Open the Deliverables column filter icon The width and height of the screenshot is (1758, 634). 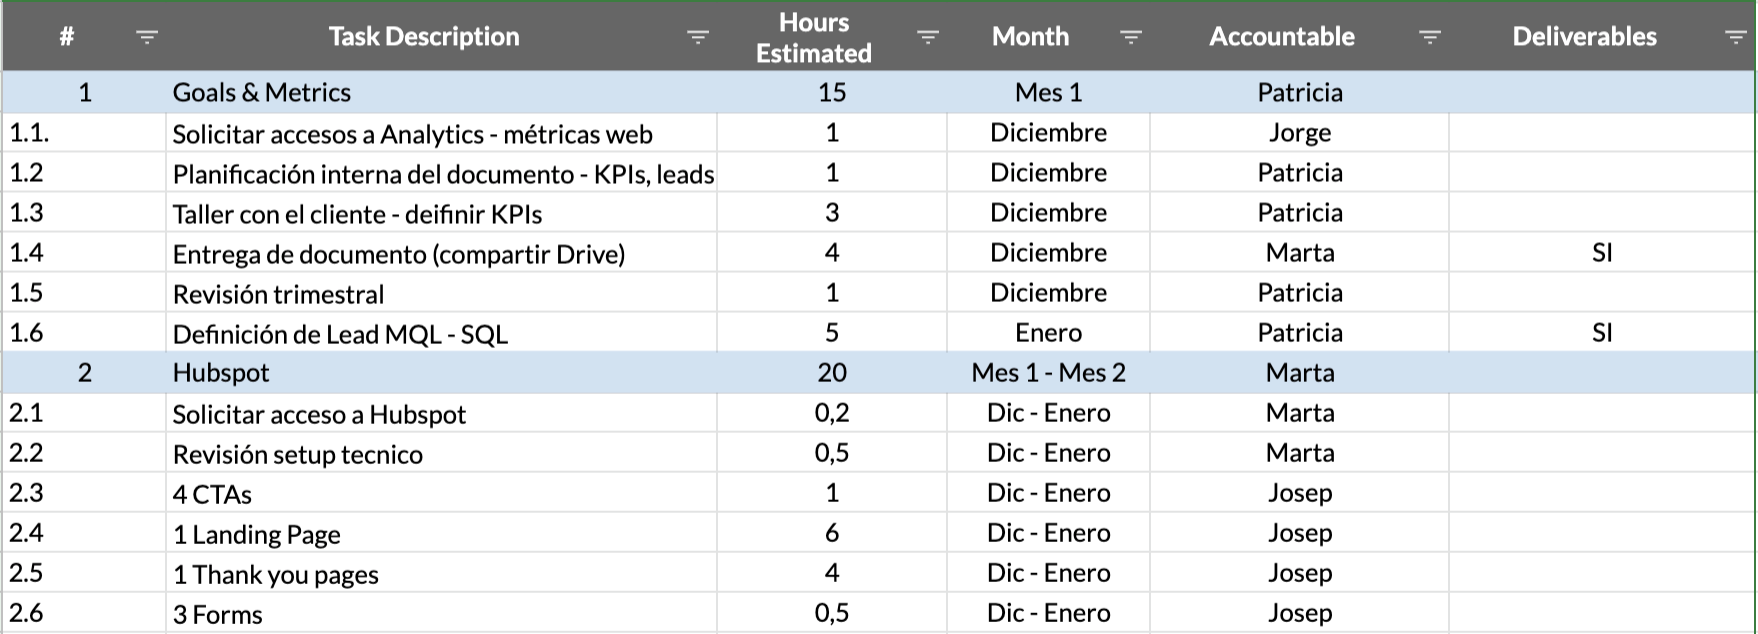coord(1735,38)
